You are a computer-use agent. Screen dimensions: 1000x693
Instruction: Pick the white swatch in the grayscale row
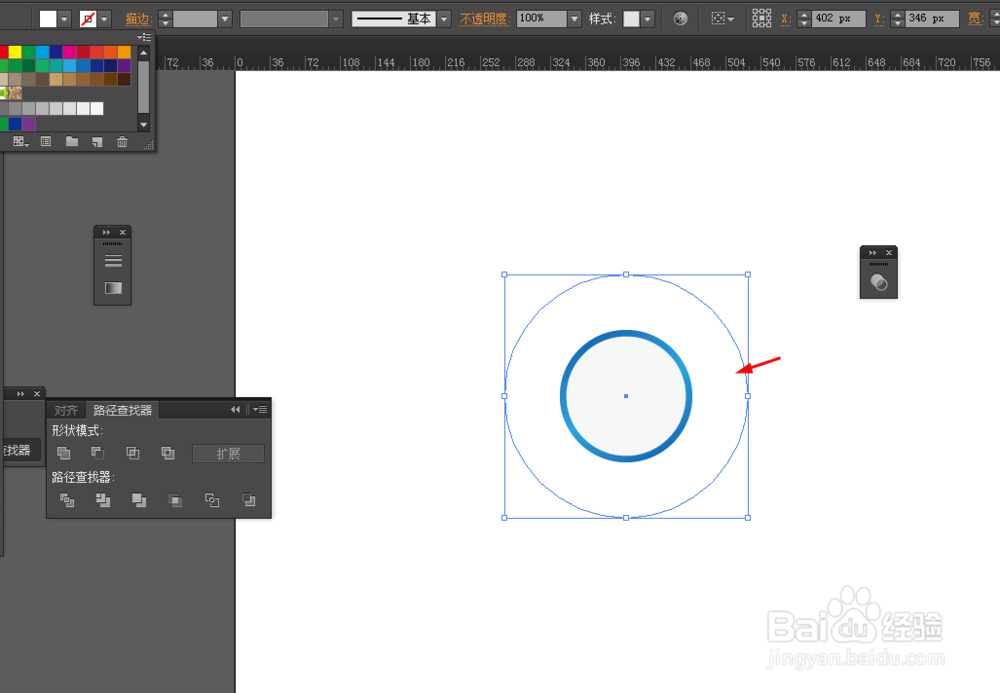97,108
